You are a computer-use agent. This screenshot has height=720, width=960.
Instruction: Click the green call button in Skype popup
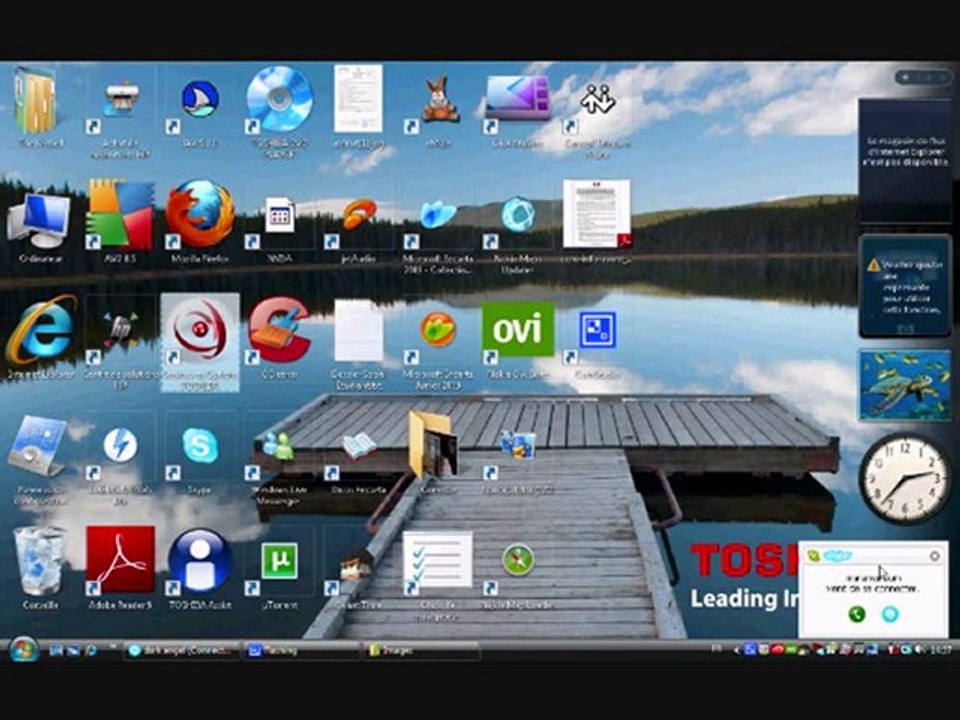(857, 613)
